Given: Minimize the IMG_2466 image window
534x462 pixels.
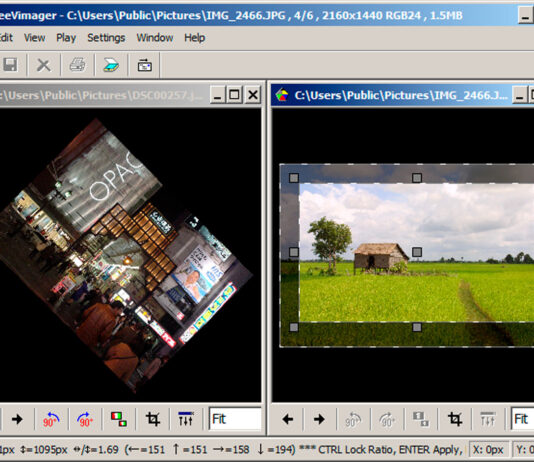Looking at the screenshot, I should click(x=520, y=95).
